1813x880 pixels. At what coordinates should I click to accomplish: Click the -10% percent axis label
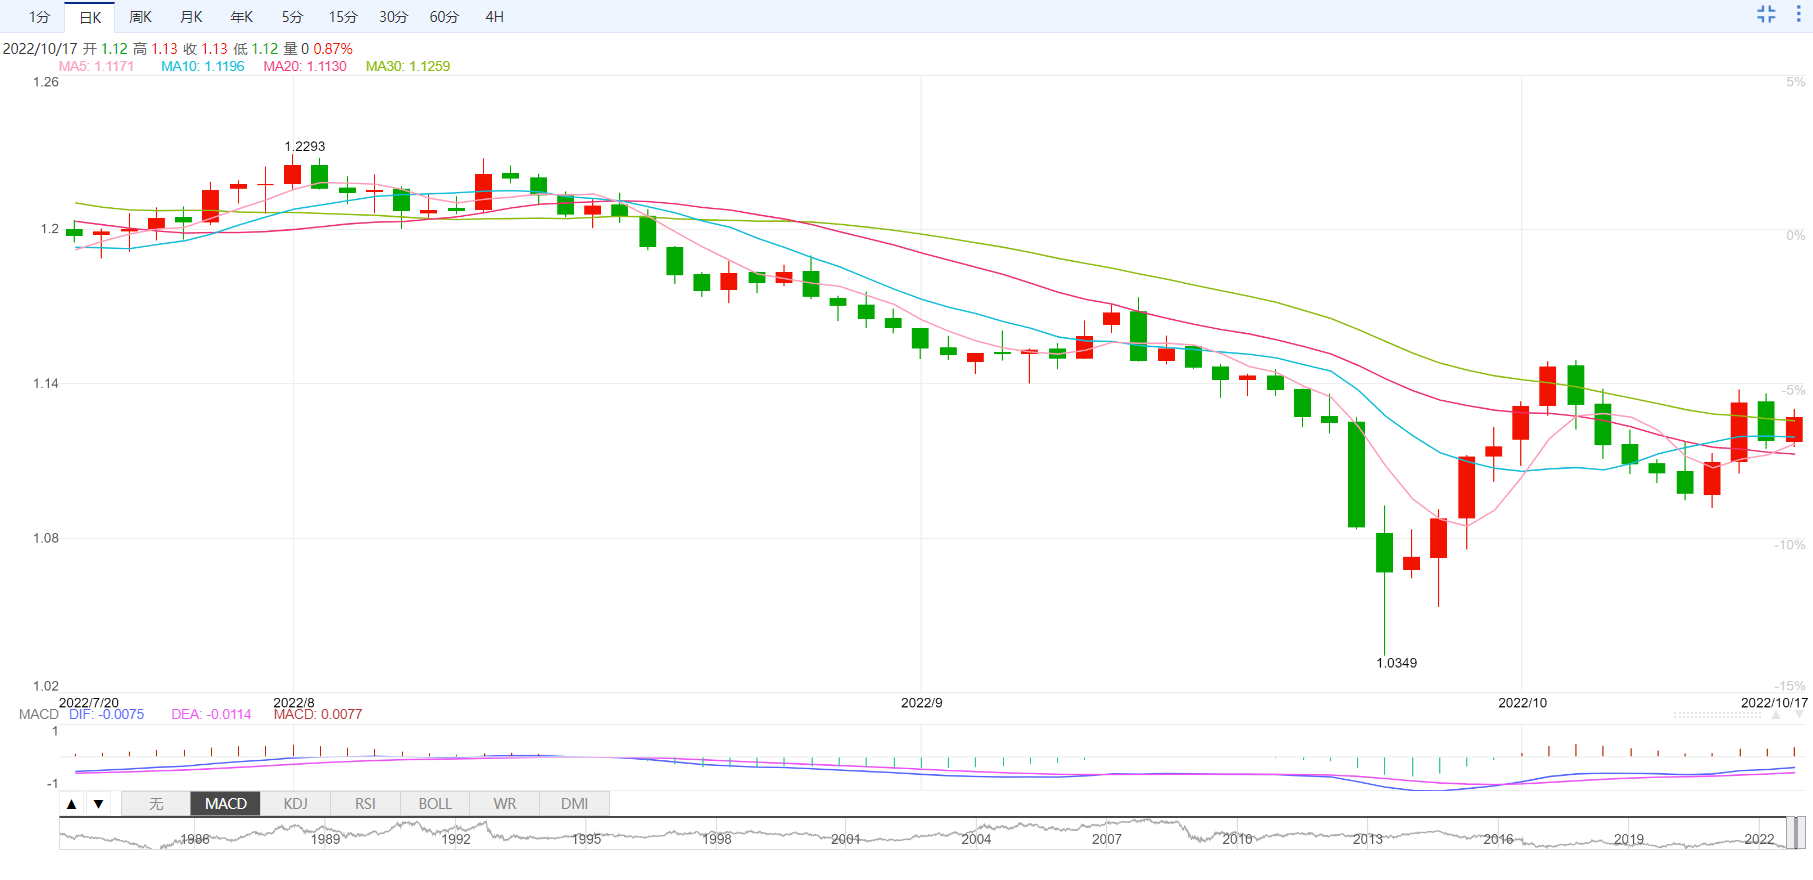point(1789,545)
